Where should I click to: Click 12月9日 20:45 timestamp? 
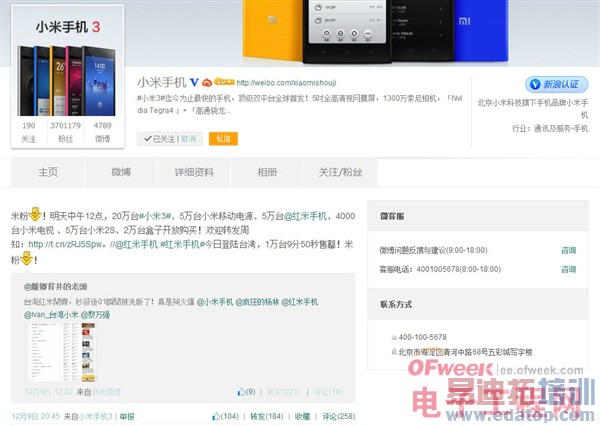36,416
